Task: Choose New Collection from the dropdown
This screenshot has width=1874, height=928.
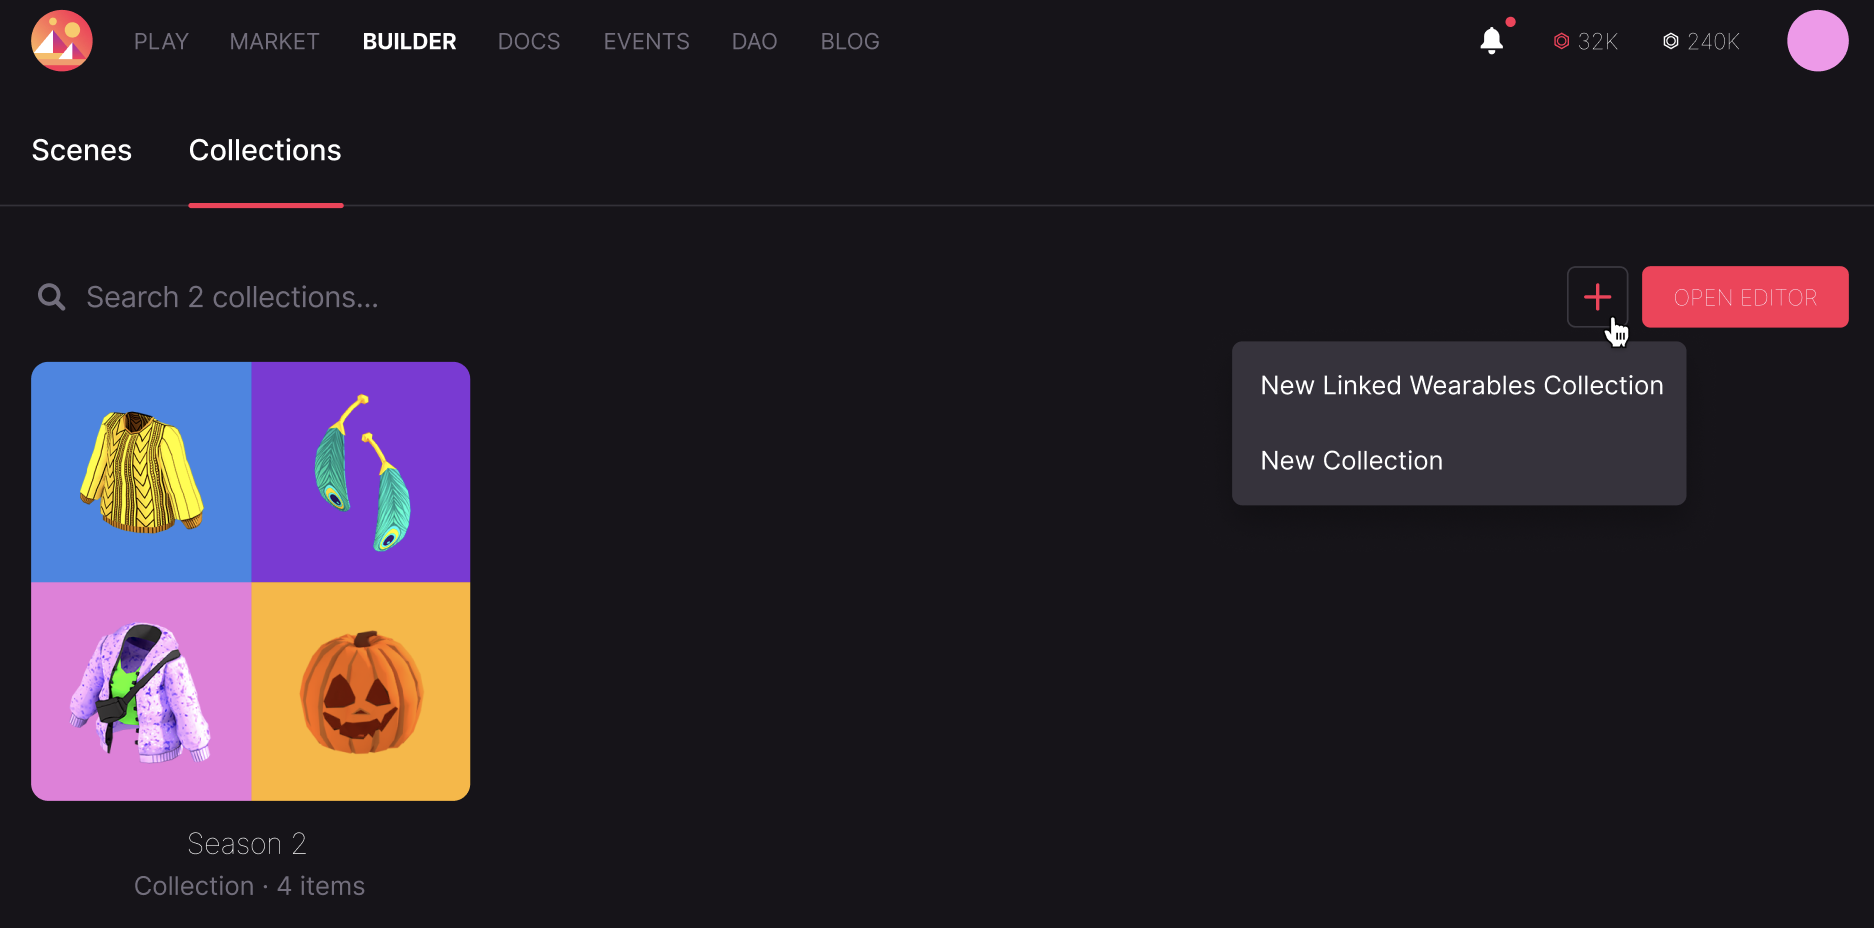Action: [x=1351, y=461]
